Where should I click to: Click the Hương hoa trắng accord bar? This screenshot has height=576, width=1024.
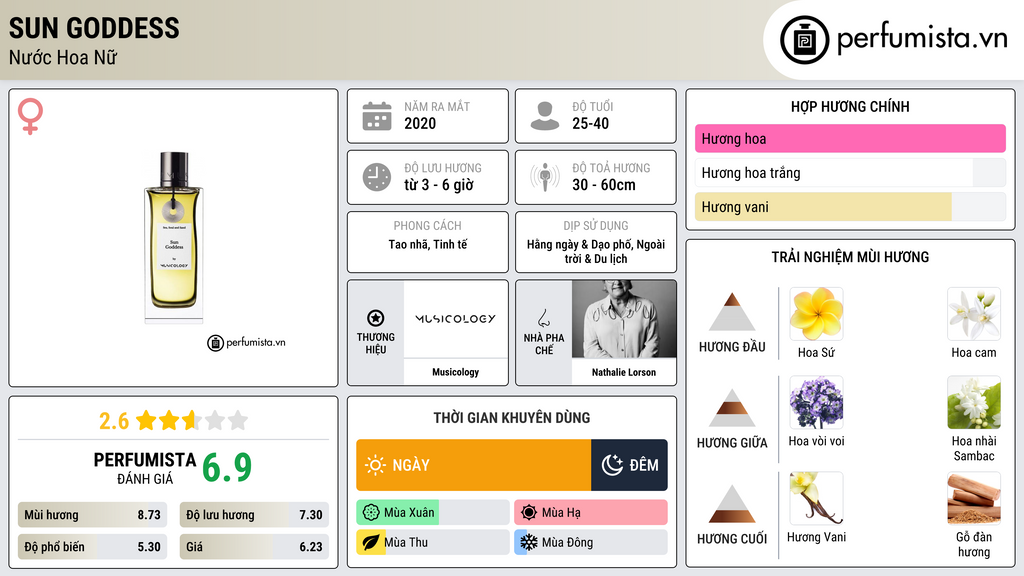point(850,173)
